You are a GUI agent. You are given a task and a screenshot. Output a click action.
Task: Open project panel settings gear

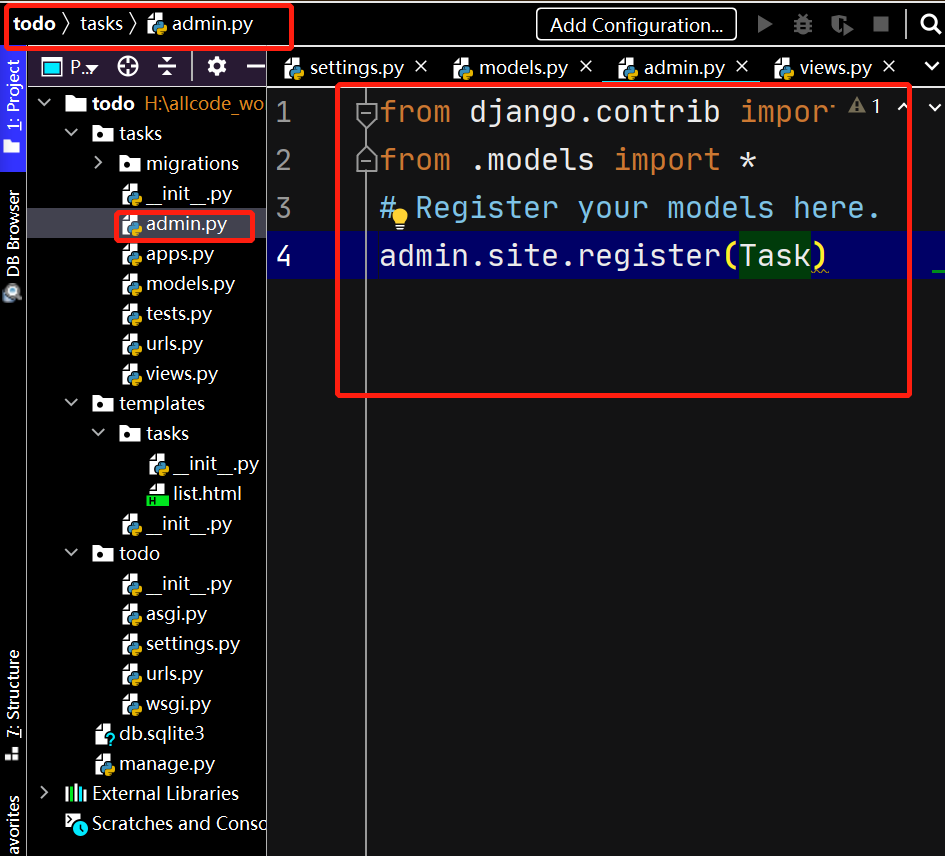click(x=216, y=66)
